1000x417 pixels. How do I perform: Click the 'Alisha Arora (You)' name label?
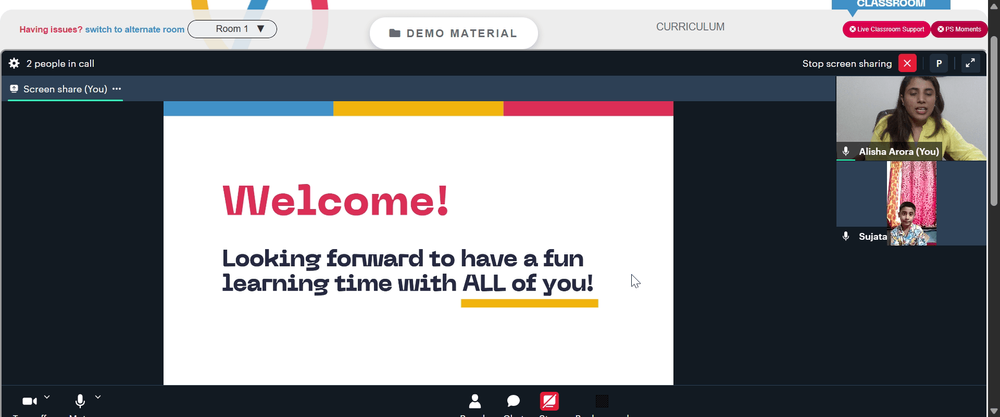coord(899,152)
